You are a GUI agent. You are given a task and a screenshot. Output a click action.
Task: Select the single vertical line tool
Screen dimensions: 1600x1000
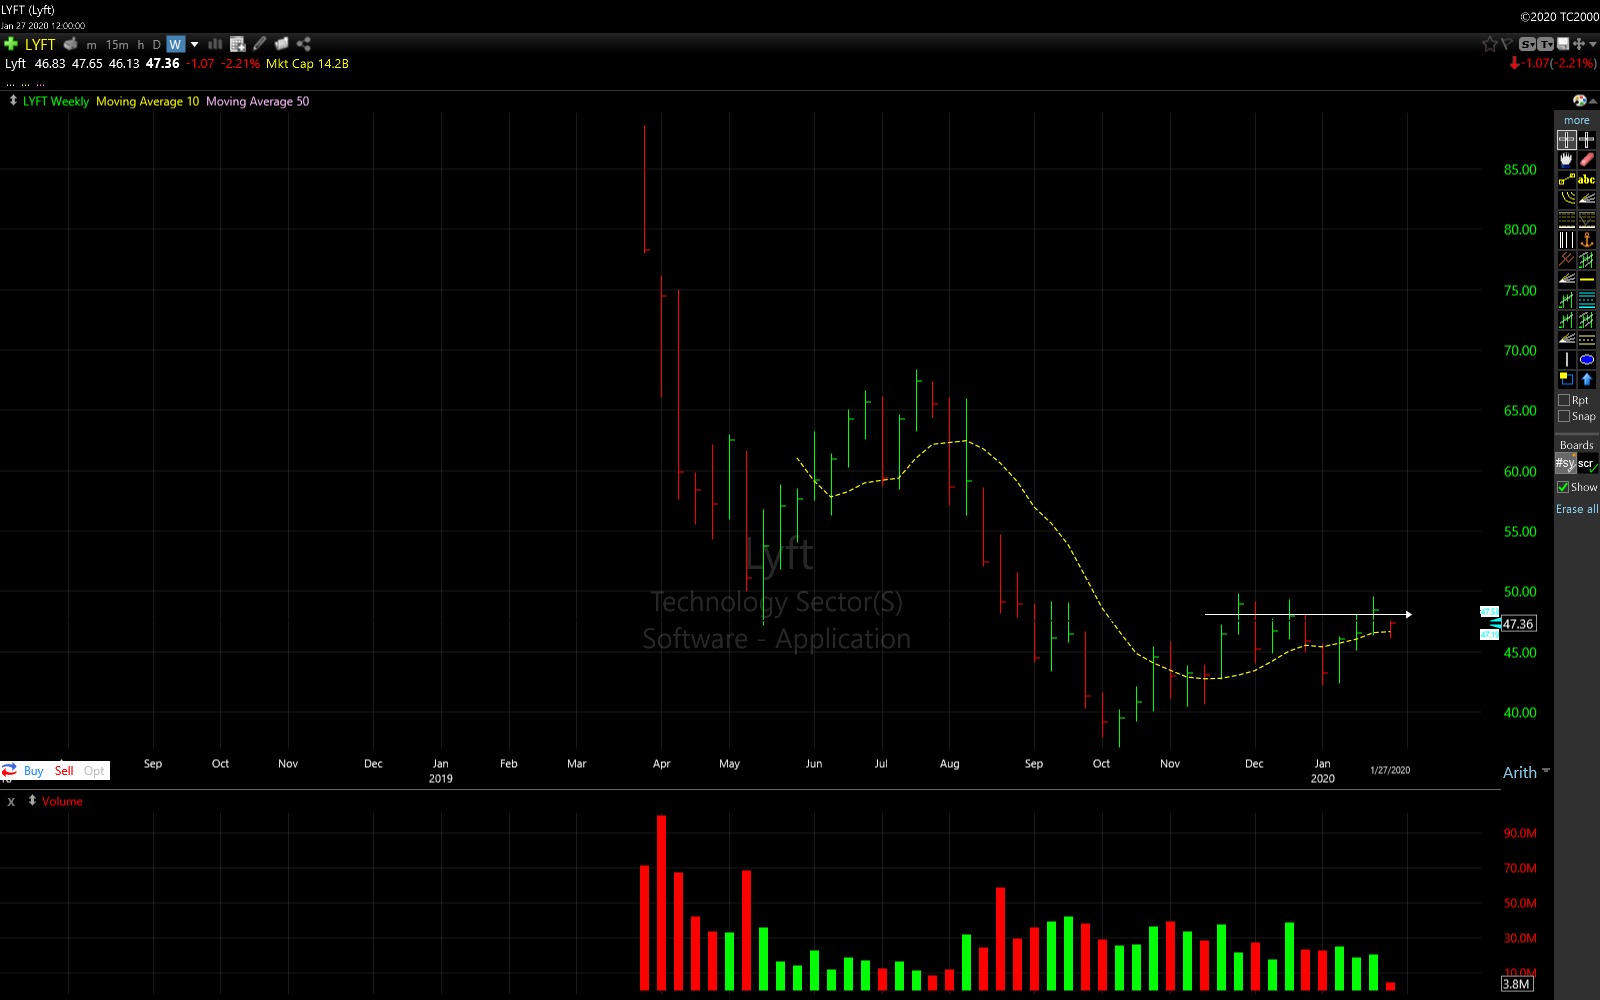pyautogui.click(x=1566, y=359)
